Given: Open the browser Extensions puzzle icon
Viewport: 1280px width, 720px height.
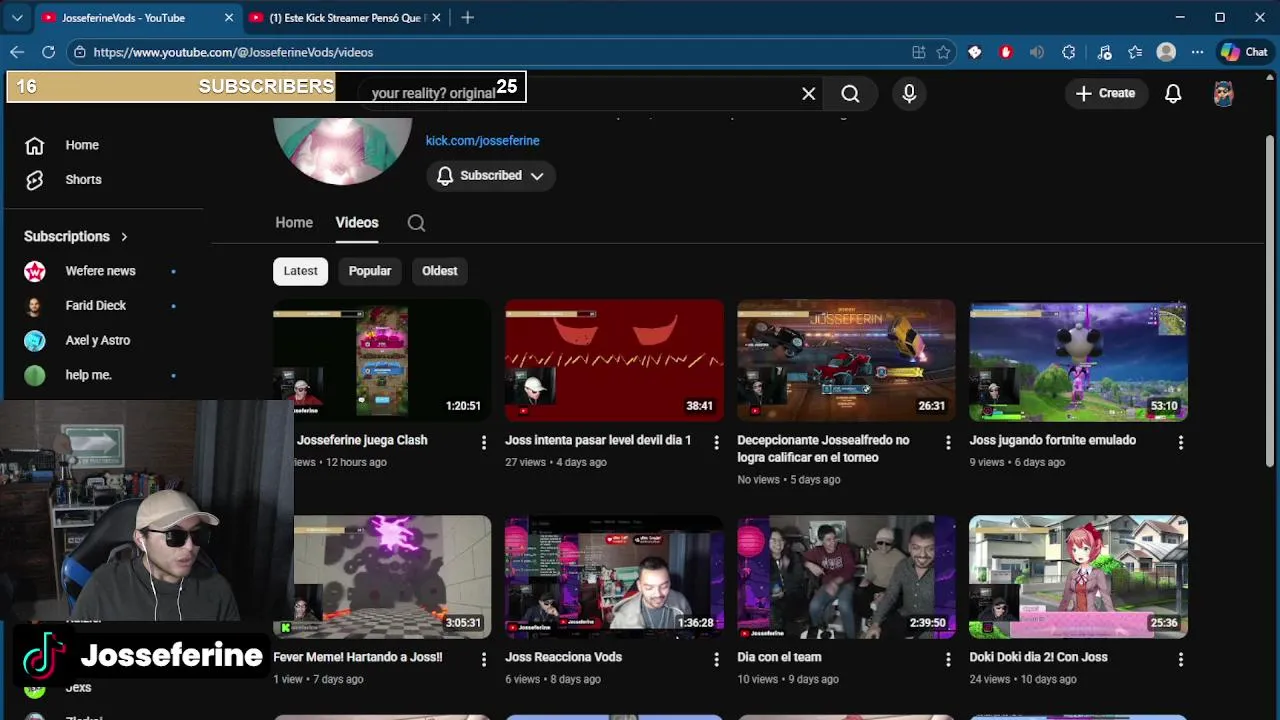Looking at the screenshot, I should (1068, 52).
